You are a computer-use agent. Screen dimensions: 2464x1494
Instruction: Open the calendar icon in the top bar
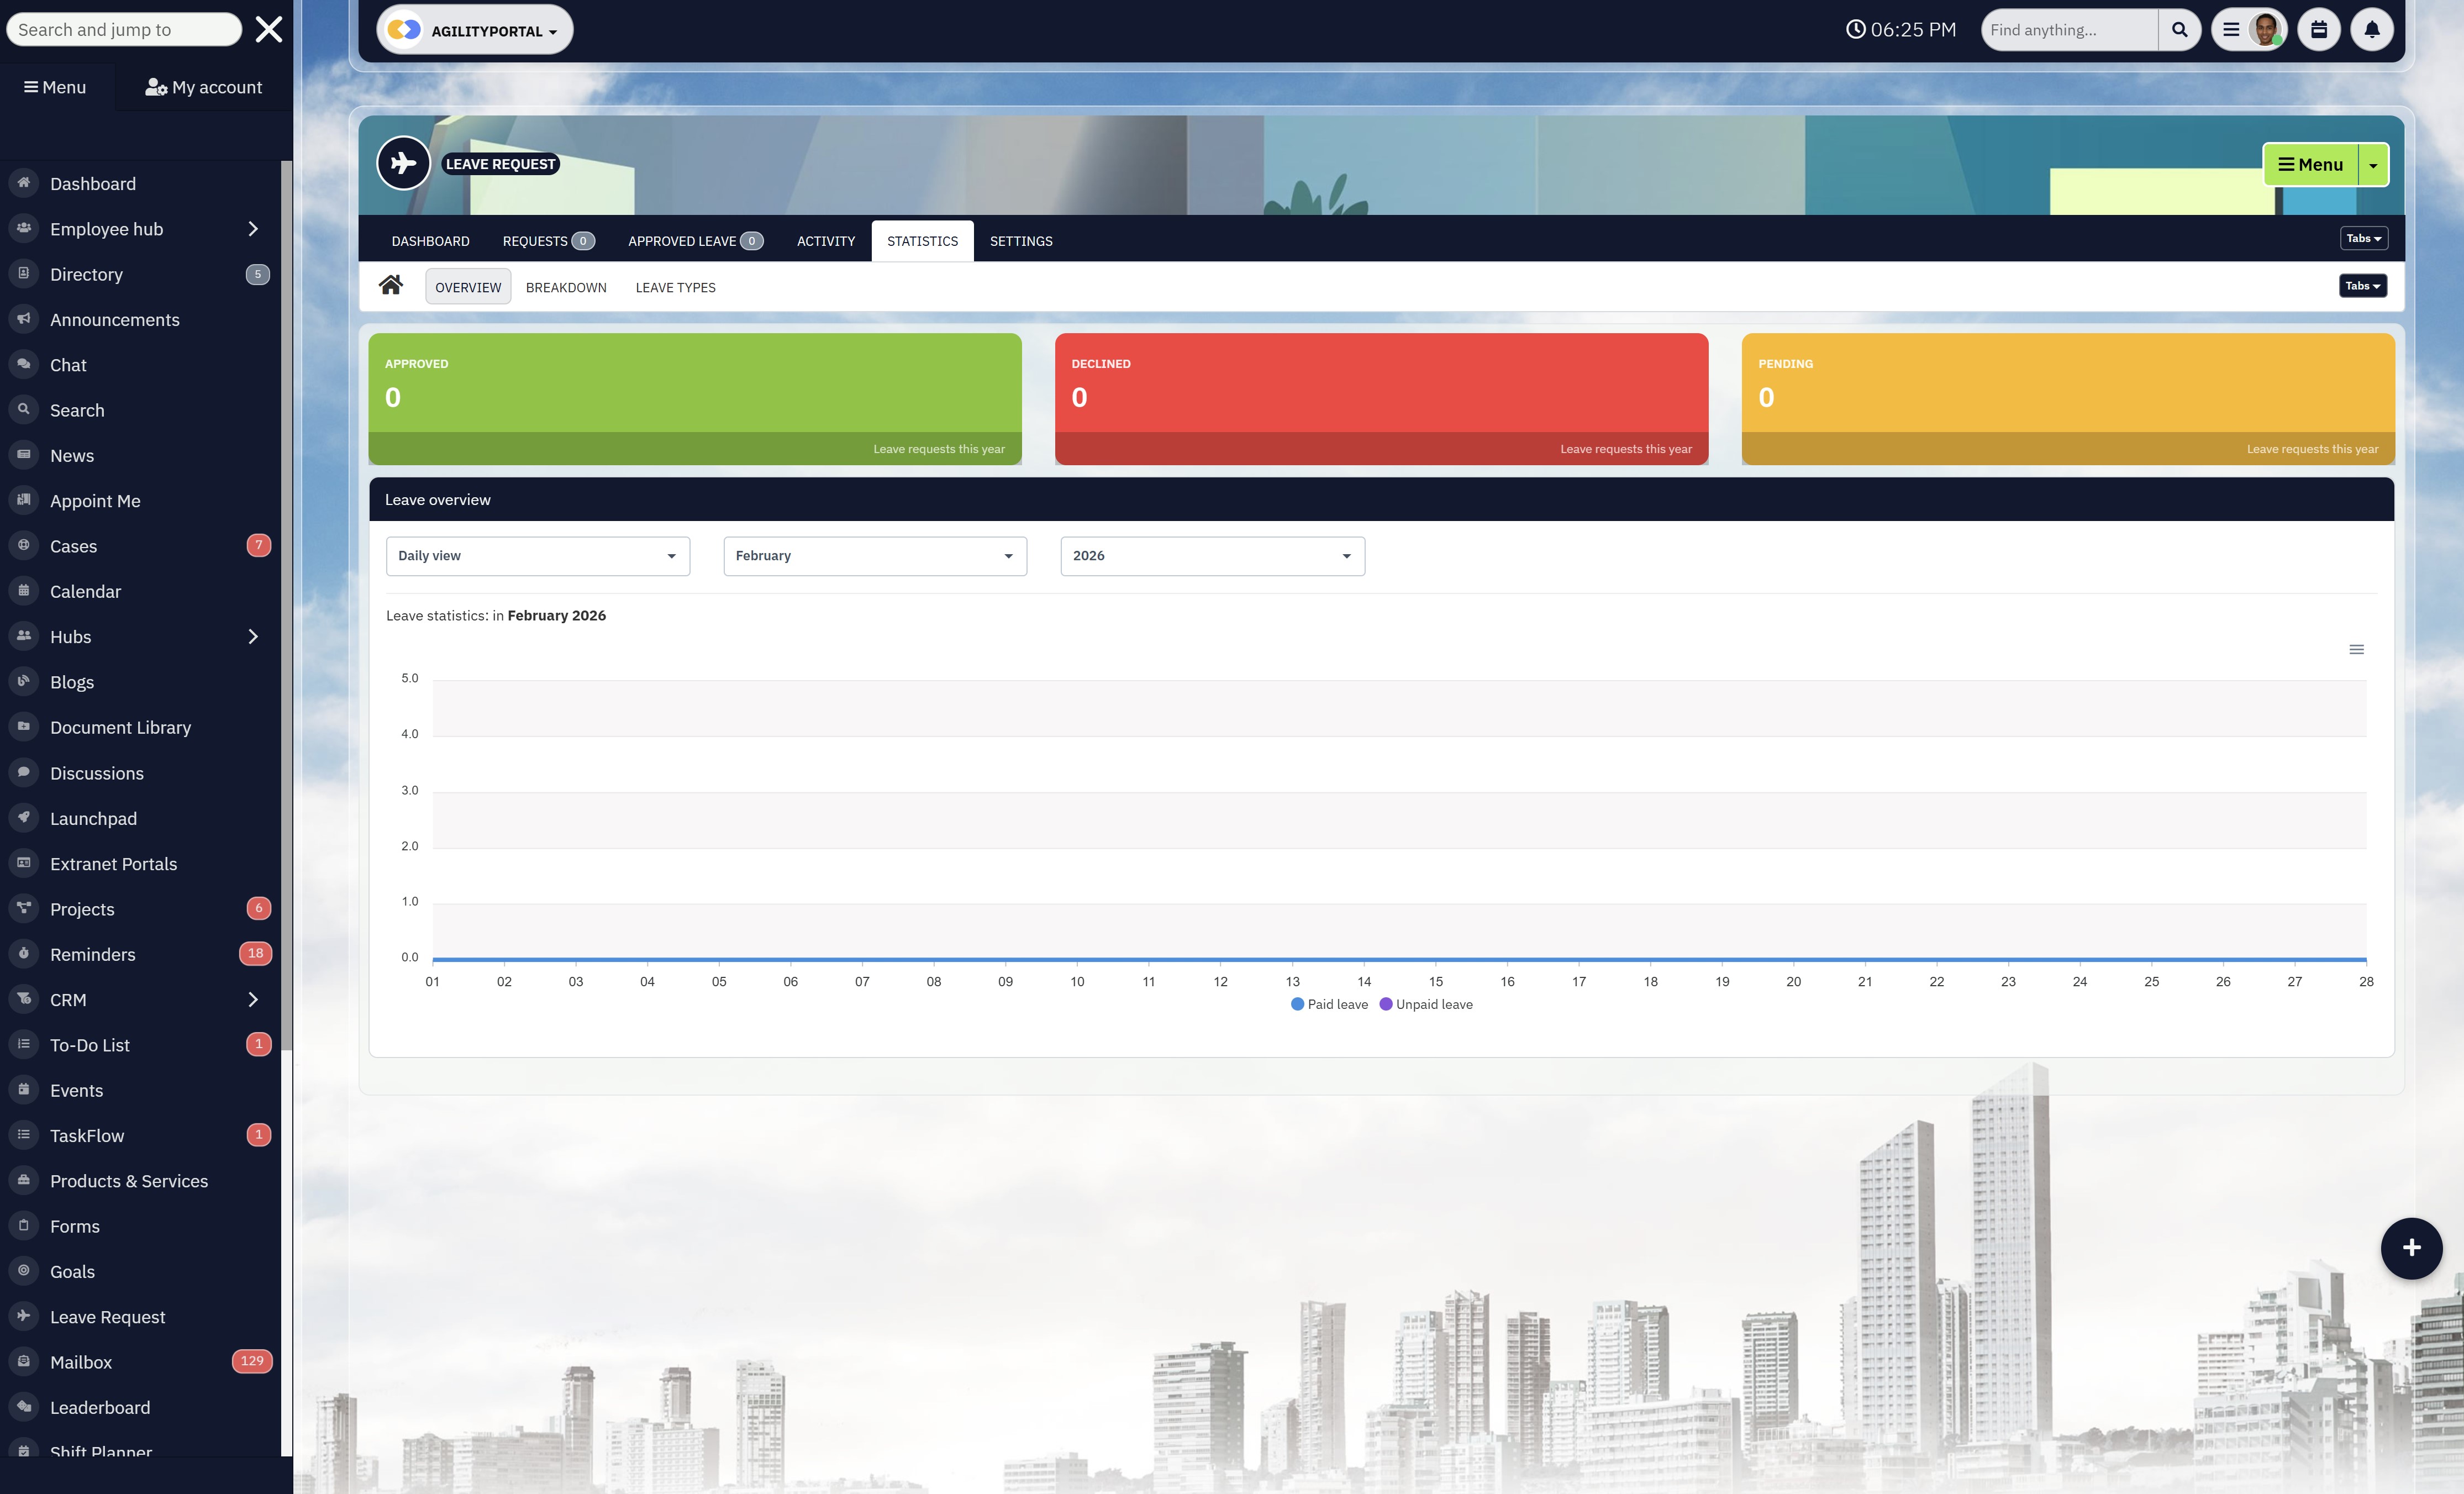point(2318,29)
